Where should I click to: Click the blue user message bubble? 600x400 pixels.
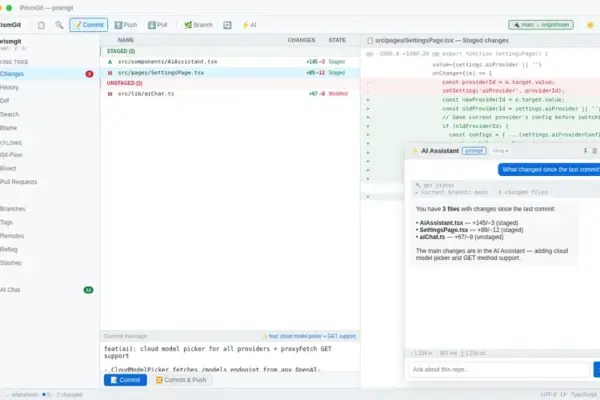(549, 170)
